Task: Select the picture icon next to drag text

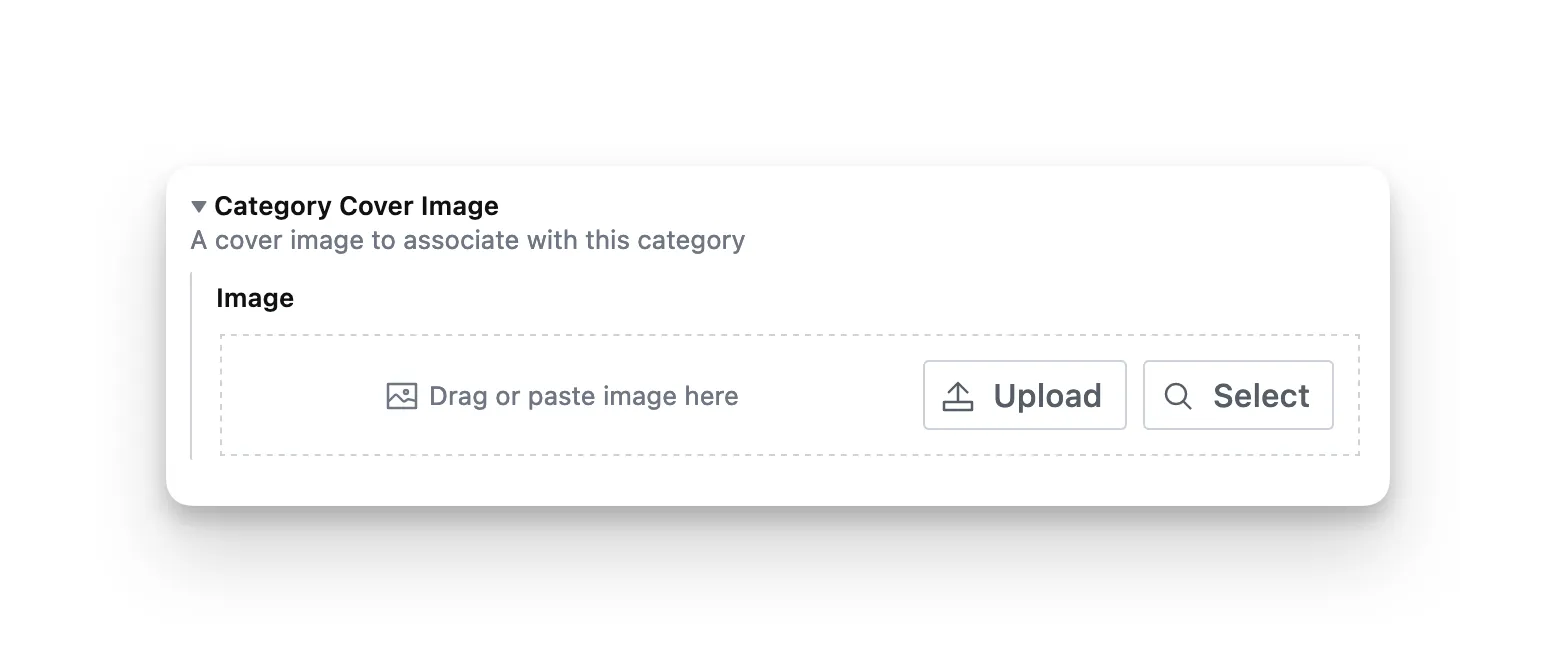Action: point(400,395)
